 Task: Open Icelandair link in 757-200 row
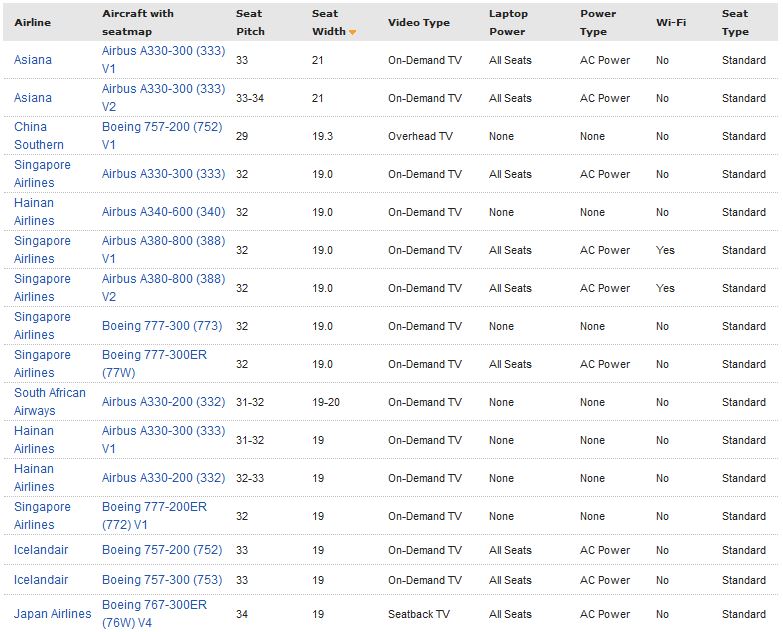point(41,550)
